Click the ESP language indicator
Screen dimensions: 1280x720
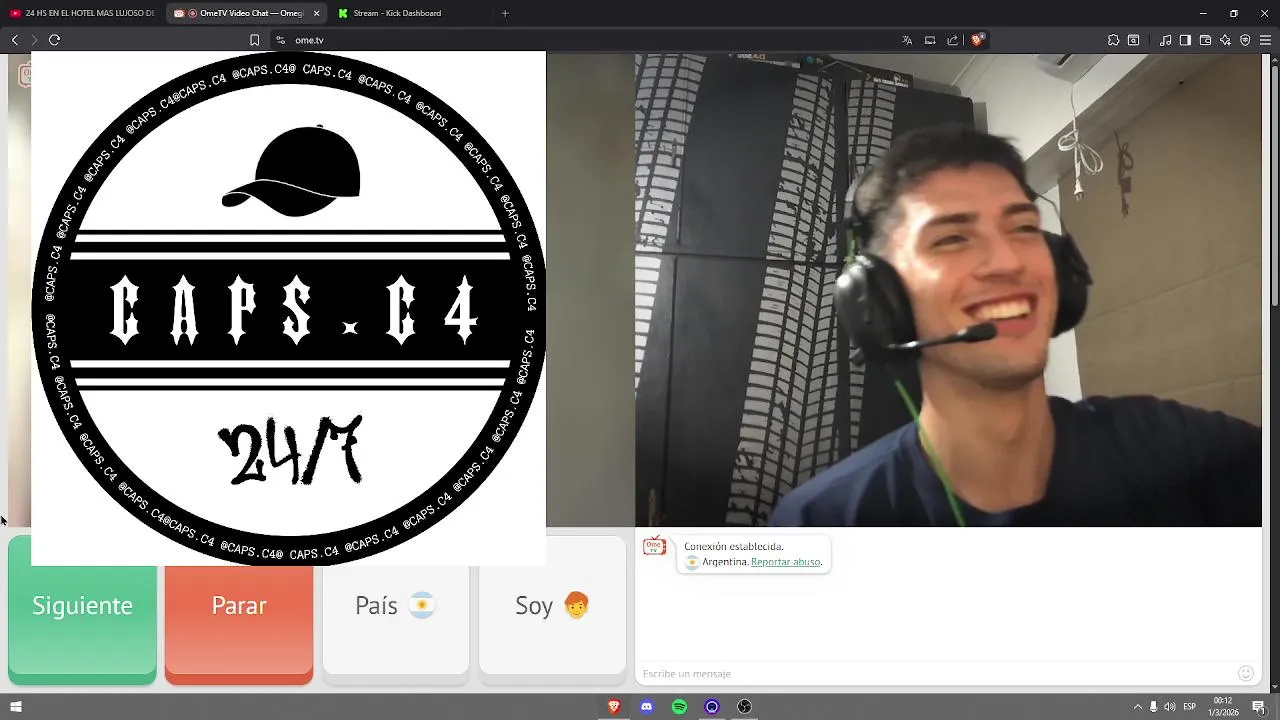(1190, 707)
